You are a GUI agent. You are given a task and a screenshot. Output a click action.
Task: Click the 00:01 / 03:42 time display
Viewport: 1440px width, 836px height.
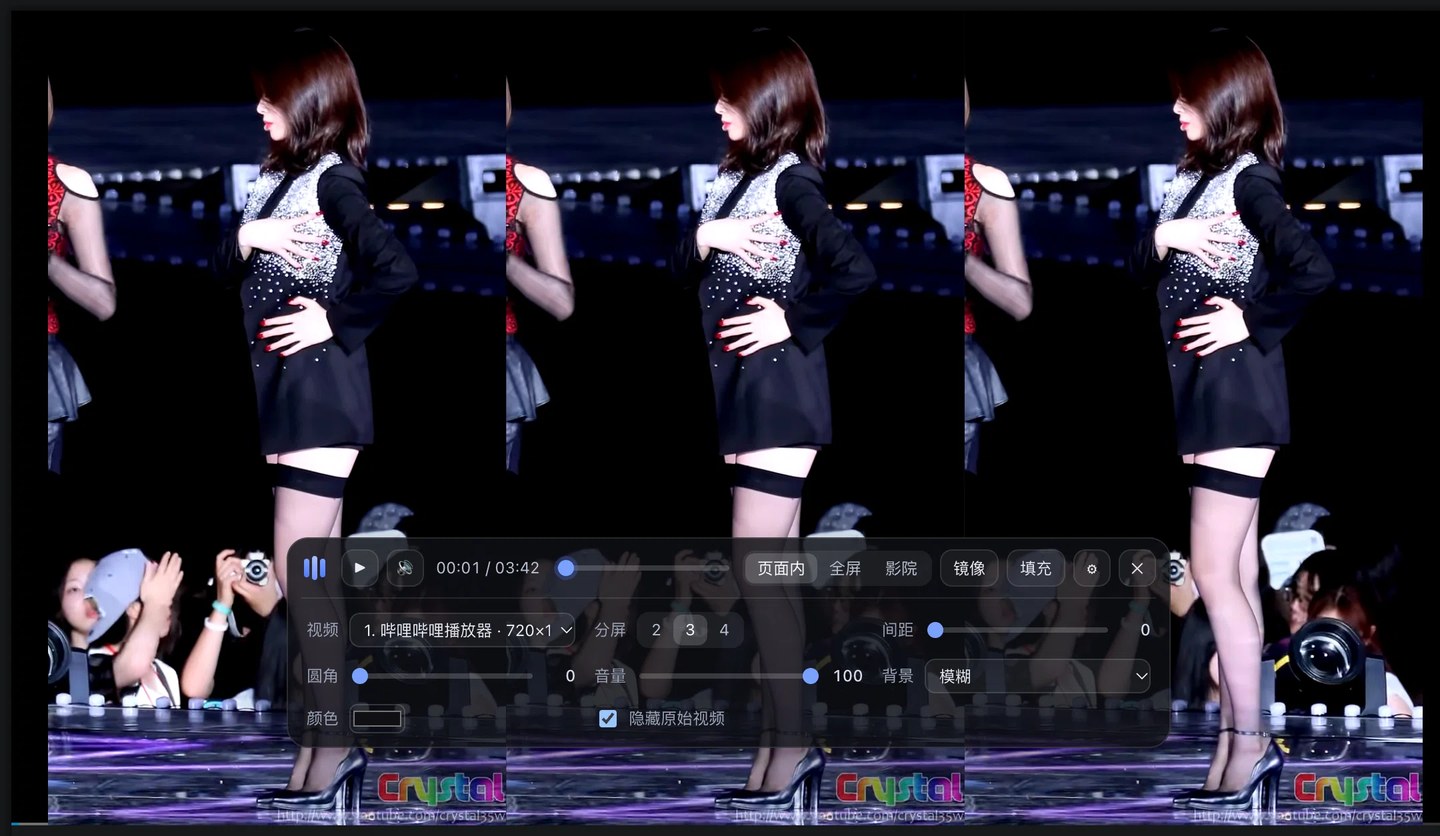coord(488,568)
